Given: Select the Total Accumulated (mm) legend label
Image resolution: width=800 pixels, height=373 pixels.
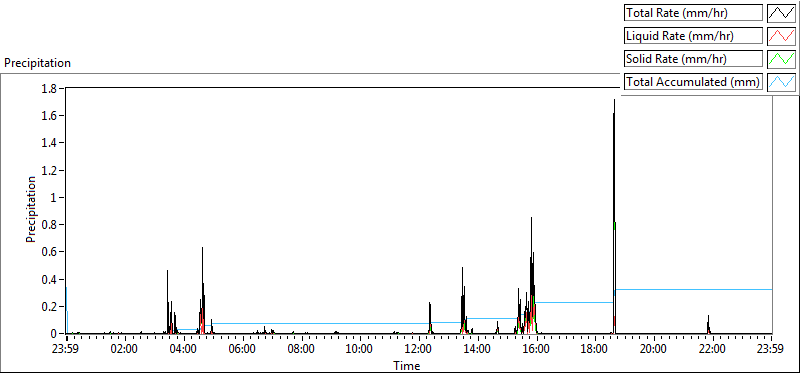Looking at the screenshot, I should (x=693, y=82).
